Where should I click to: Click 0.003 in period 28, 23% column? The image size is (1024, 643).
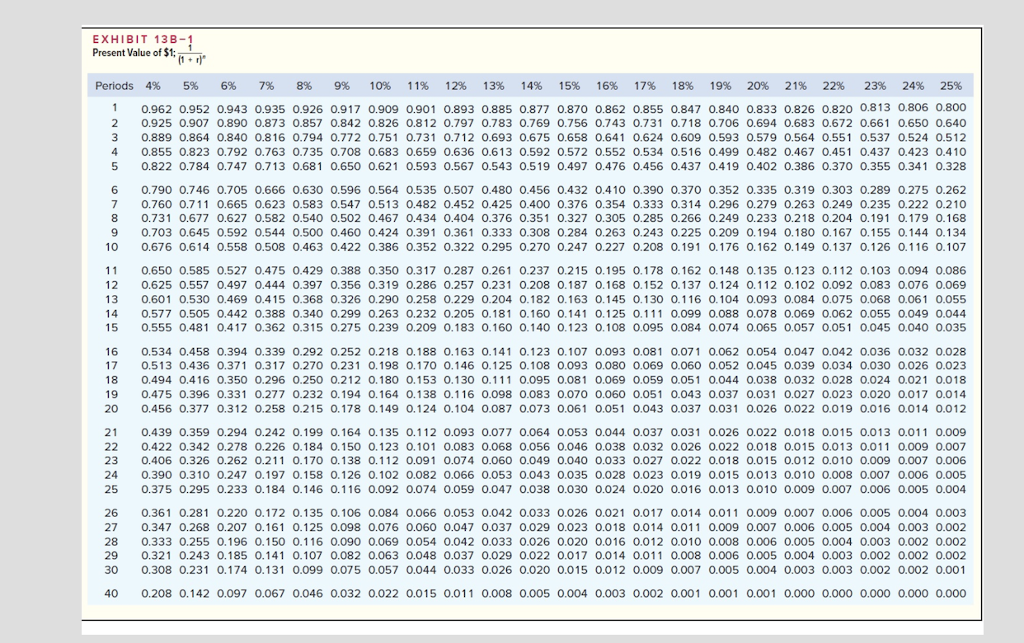point(875,541)
